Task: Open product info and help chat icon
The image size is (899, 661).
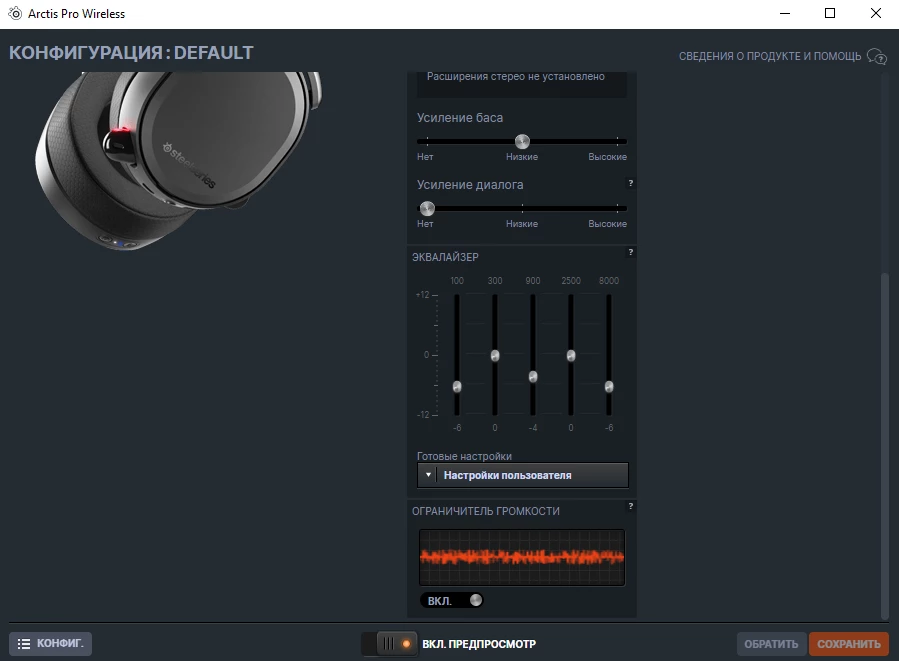Action: click(x=877, y=56)
